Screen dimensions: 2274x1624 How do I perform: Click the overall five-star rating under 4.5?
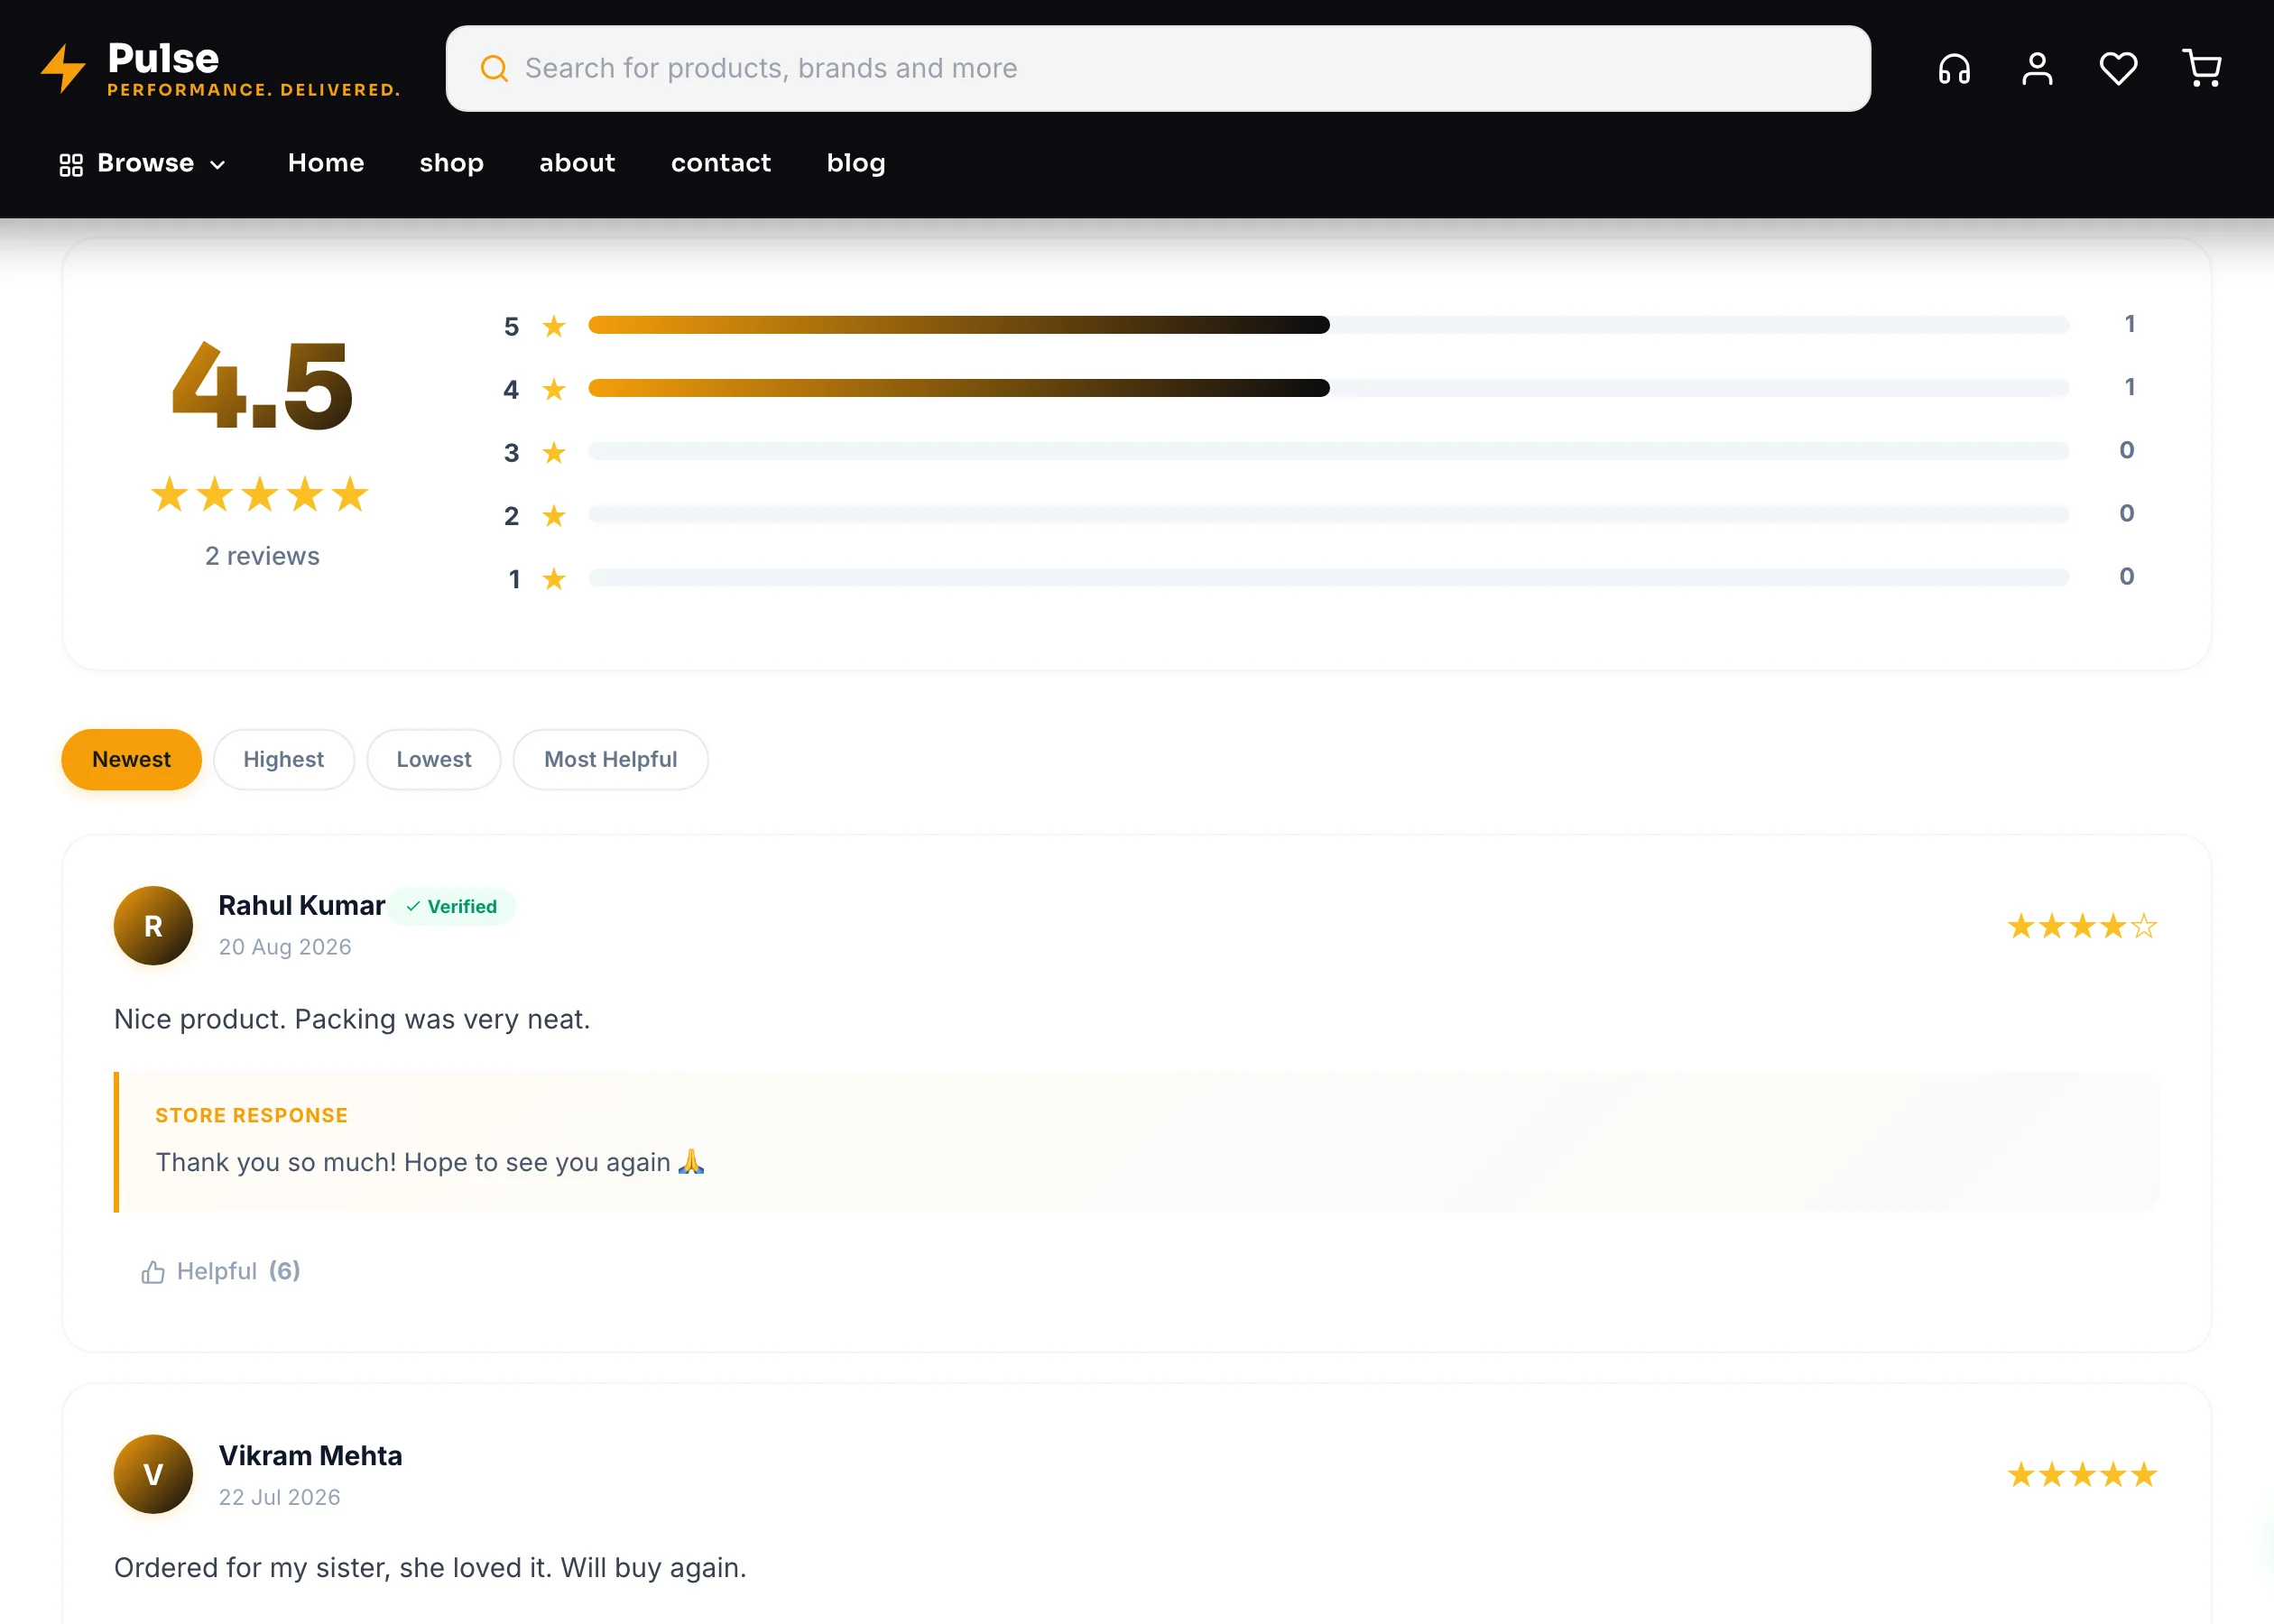[x=260, y=494]
